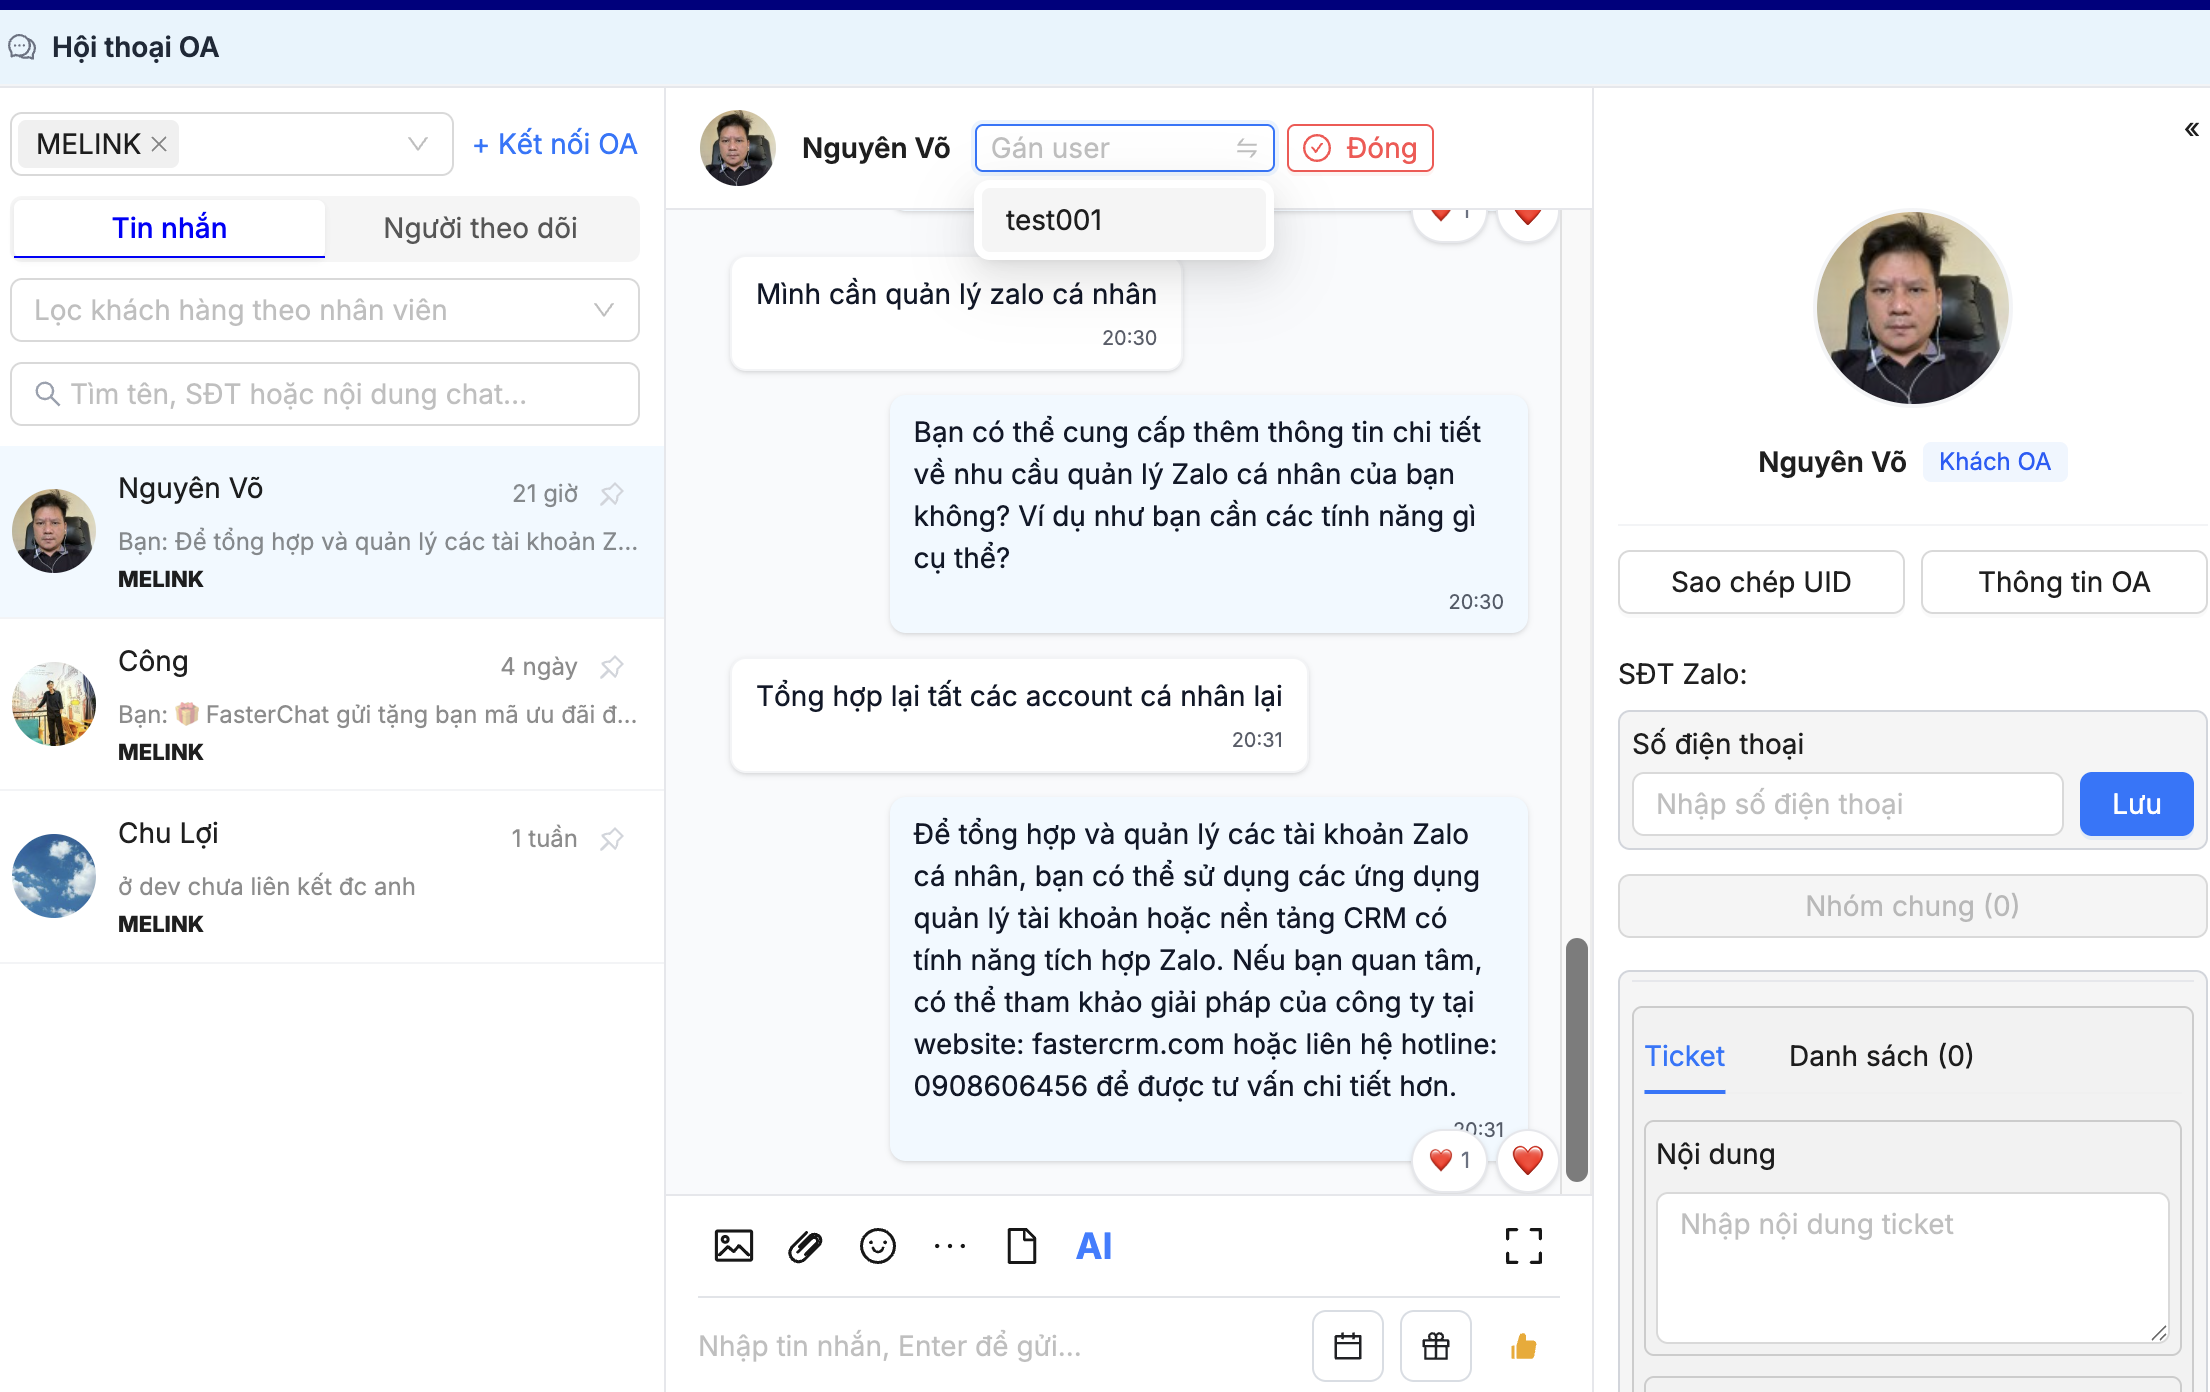Click the Khách OA tag
Image resolution: width=2210 pixels, height=1392 pixels.
[1994, 462]
